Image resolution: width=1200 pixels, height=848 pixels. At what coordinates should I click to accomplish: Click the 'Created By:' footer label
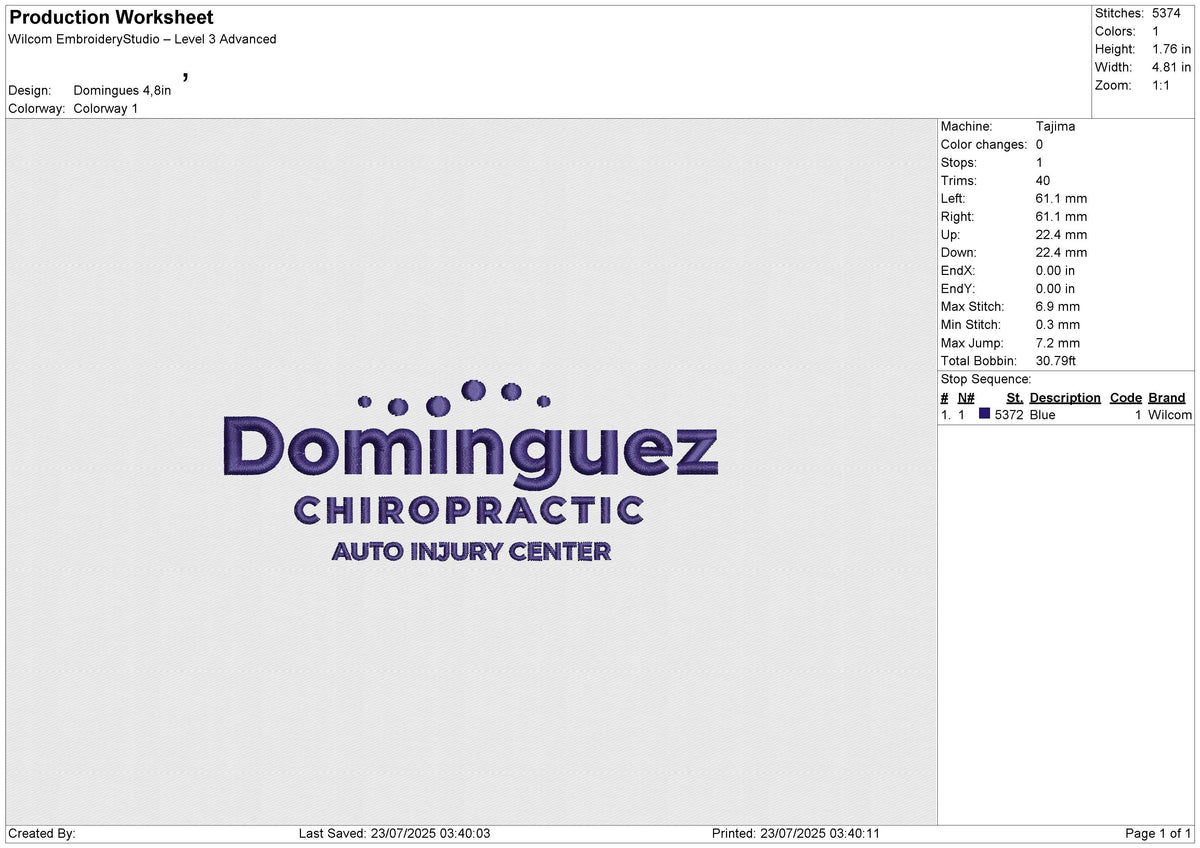(x=42, y=834)
